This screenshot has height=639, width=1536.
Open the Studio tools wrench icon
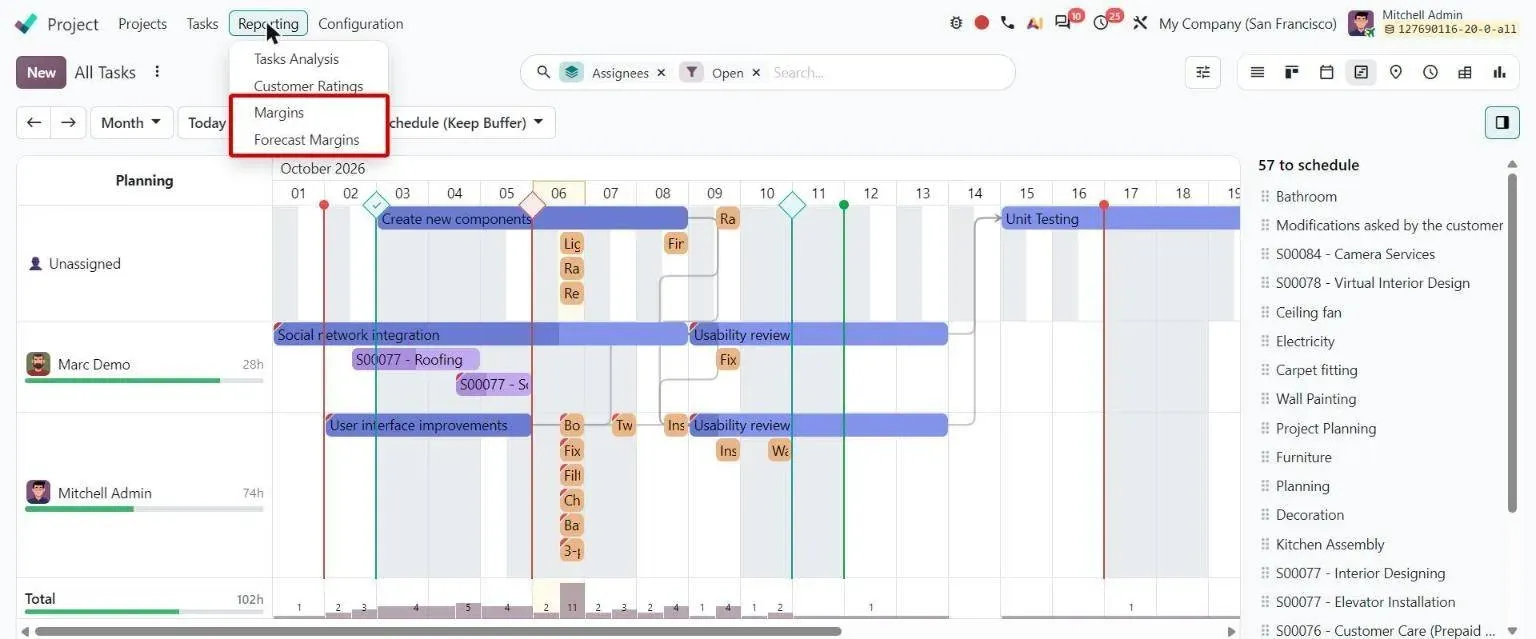coord(1140,23)
